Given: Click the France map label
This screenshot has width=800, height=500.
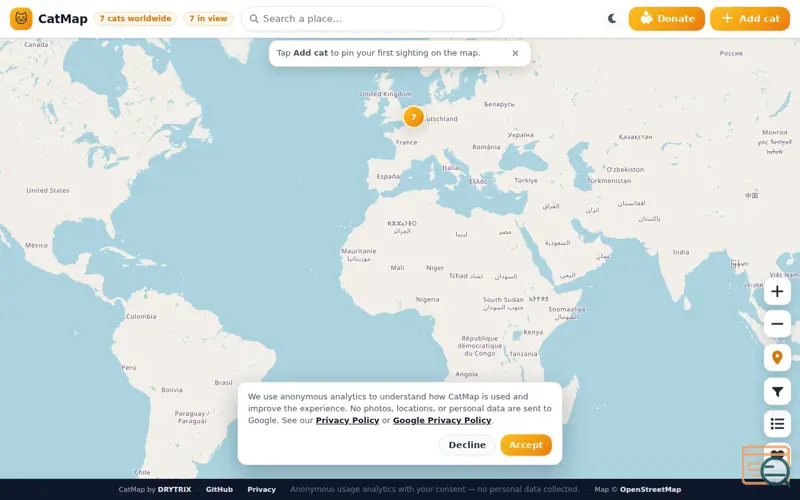Looking at the screenshot, I should [x=407, y=142].
